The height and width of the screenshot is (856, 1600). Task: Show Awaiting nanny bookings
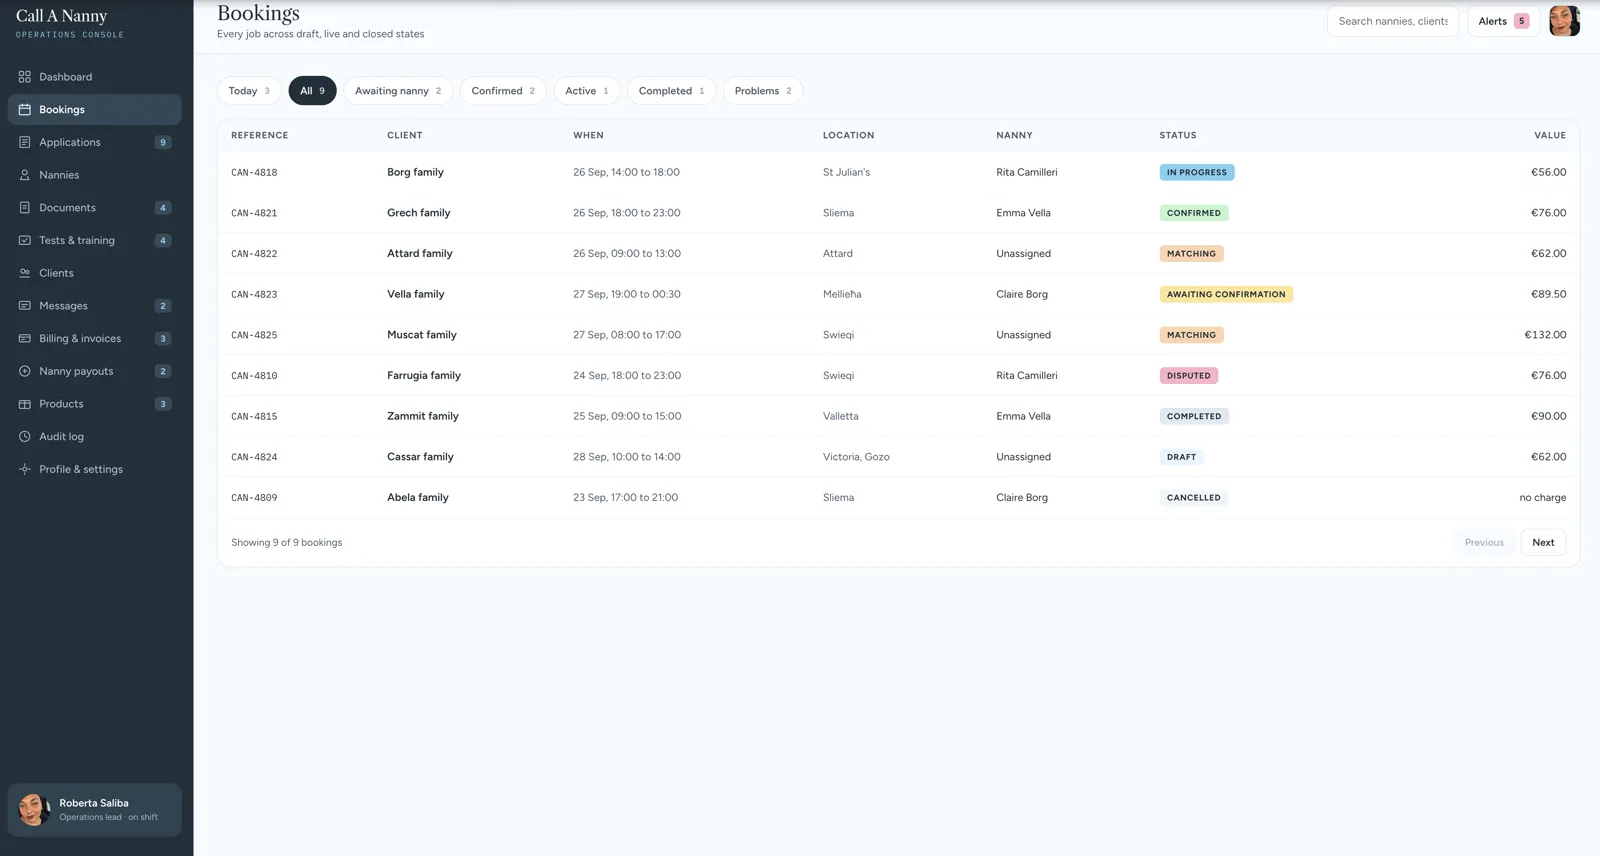(x=398, y=91)
